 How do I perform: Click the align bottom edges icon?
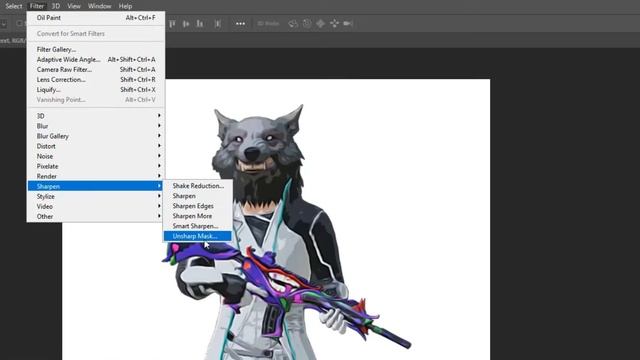coord(200,24)
